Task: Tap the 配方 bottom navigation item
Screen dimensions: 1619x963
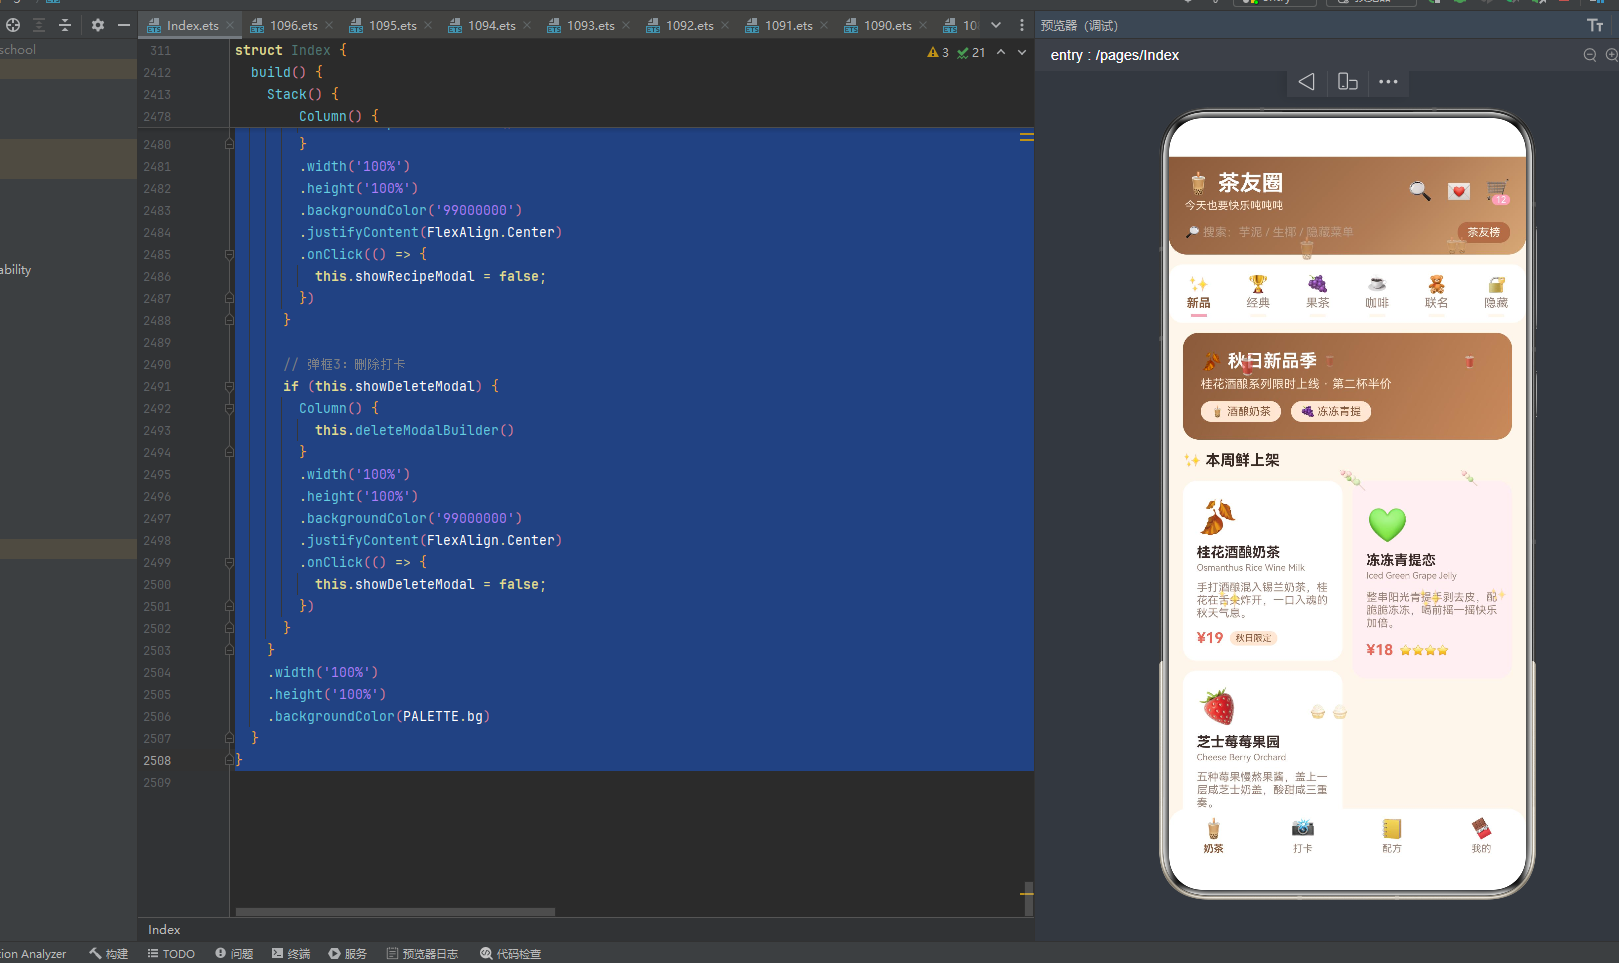Action: [x=1392, y=836]
